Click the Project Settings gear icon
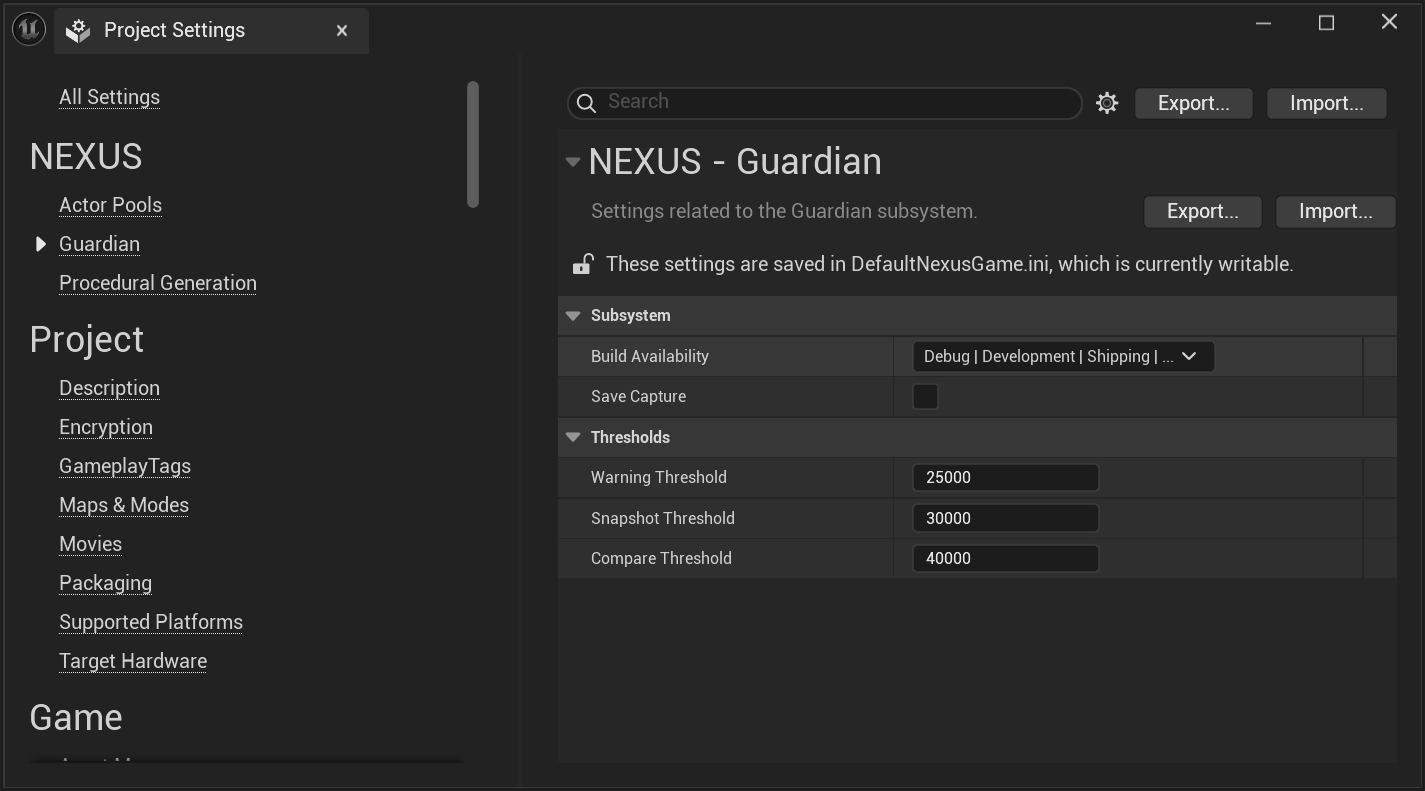This screenshot has height=791, width=1425. (x=77, y=29)
